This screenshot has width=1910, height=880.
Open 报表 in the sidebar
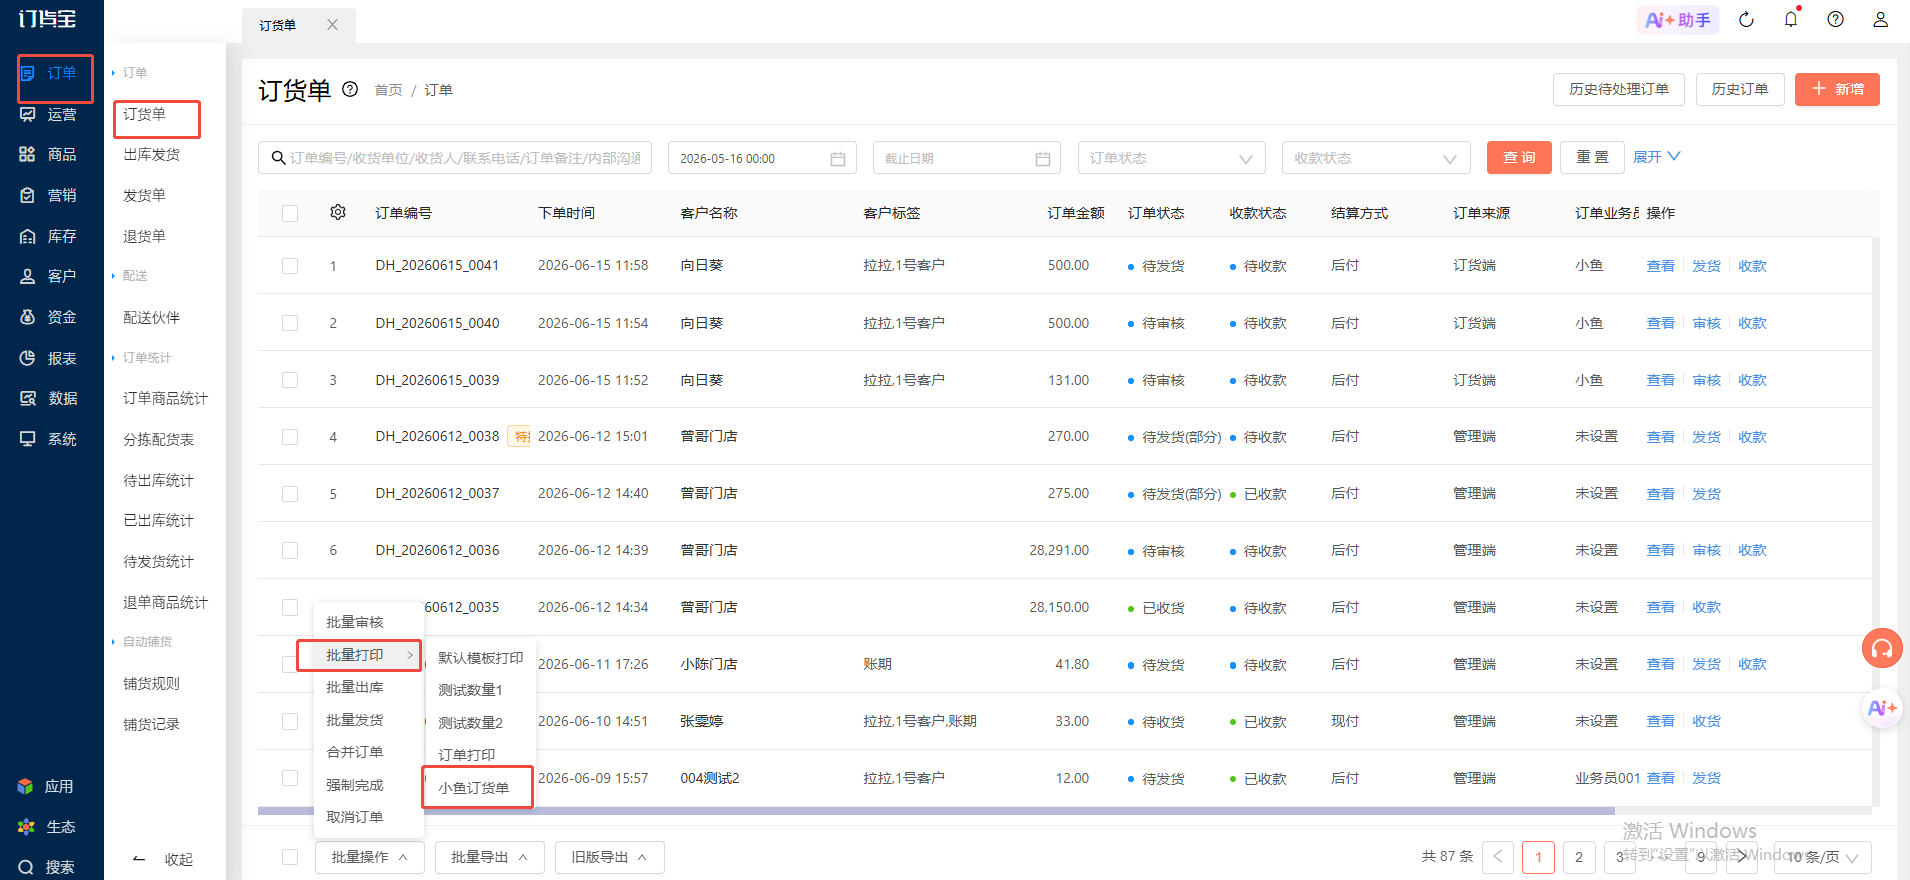pyautogui.click(x=48, y=358)
